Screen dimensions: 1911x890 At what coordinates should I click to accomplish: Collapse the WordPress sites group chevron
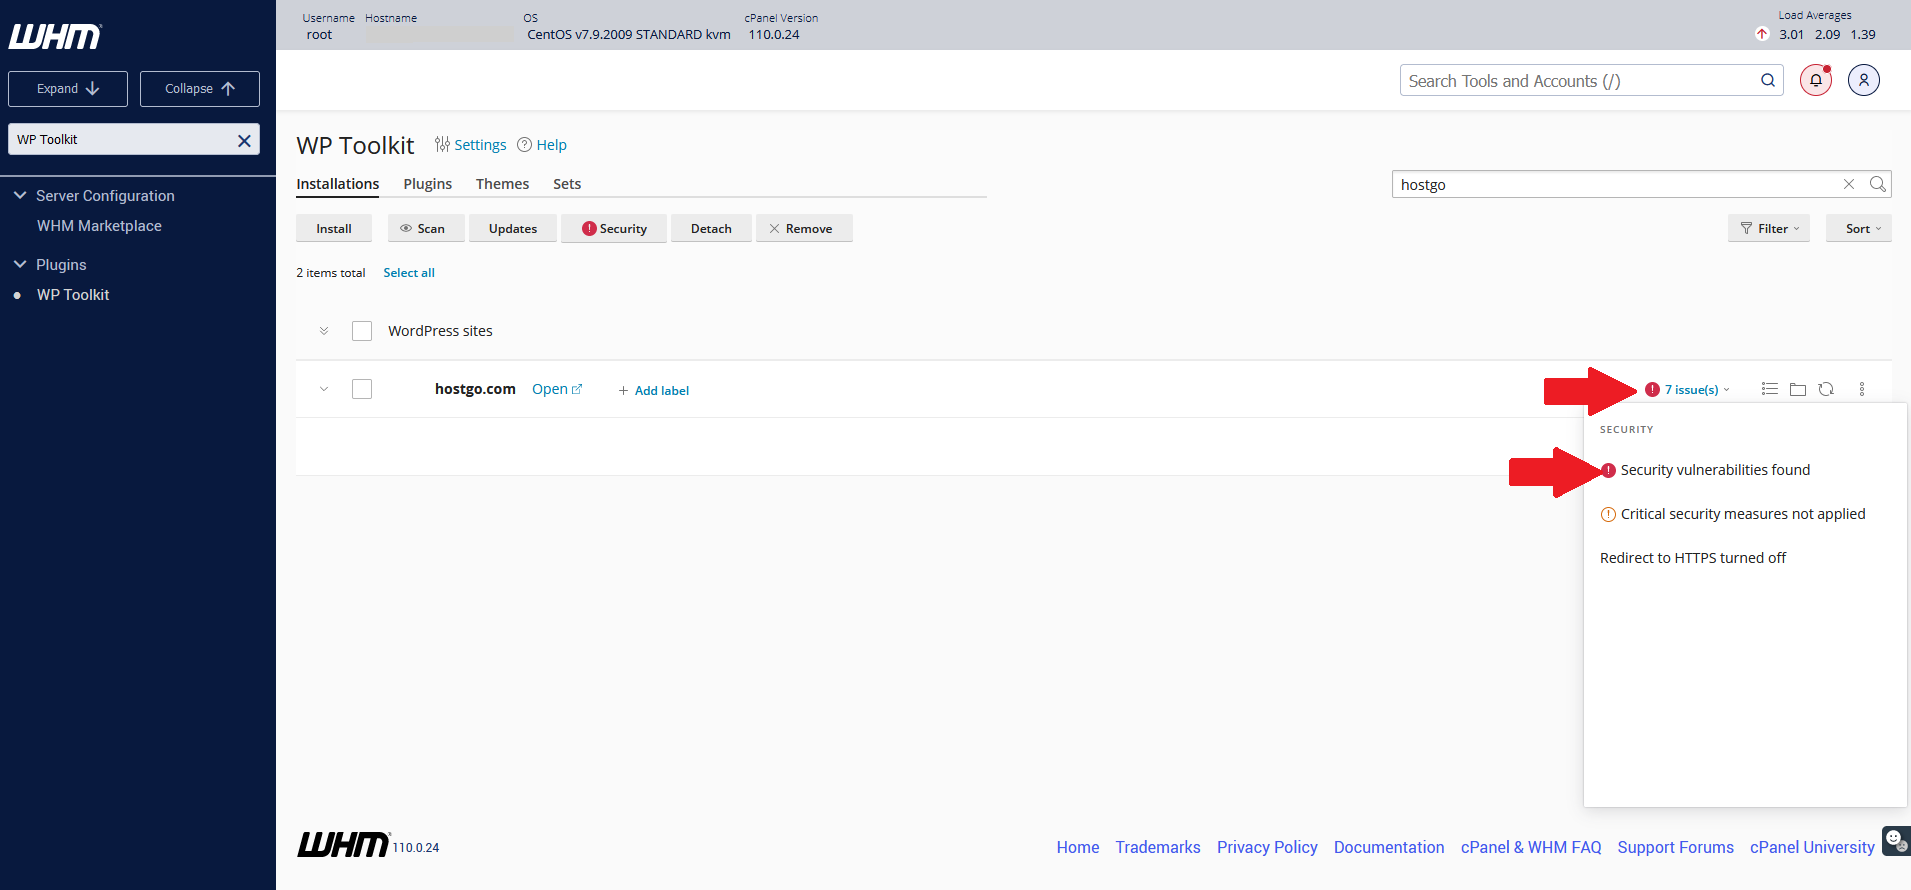pyautogui.click(x=324, y=331)
